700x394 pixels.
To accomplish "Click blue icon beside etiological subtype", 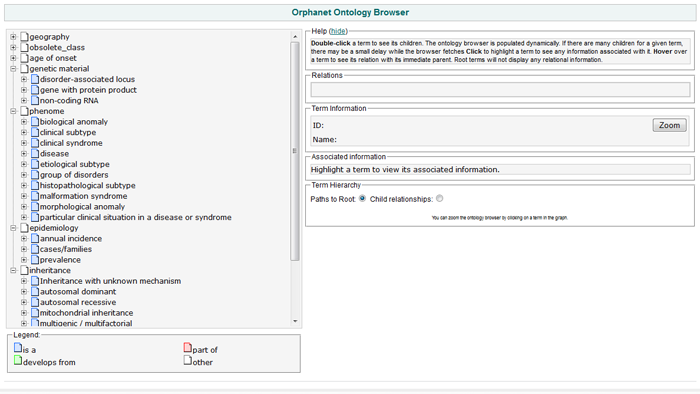I will 35,164.
